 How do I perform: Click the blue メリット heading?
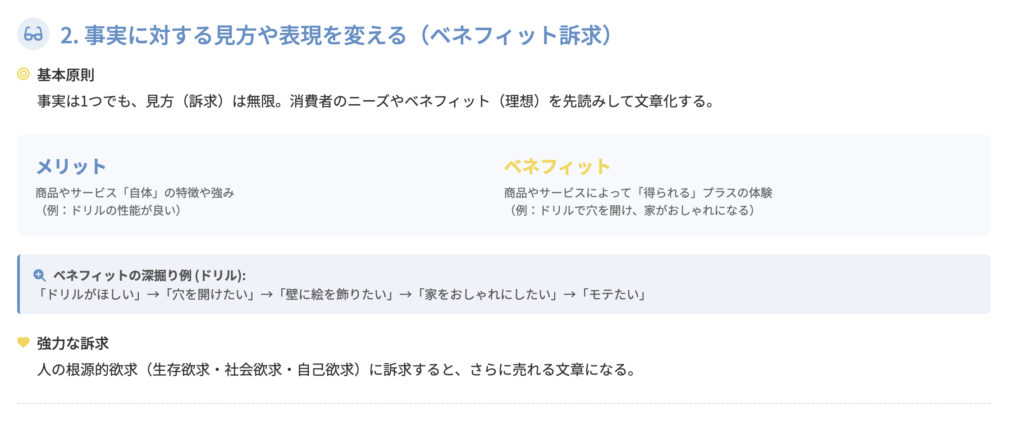[x=71, y=166]
